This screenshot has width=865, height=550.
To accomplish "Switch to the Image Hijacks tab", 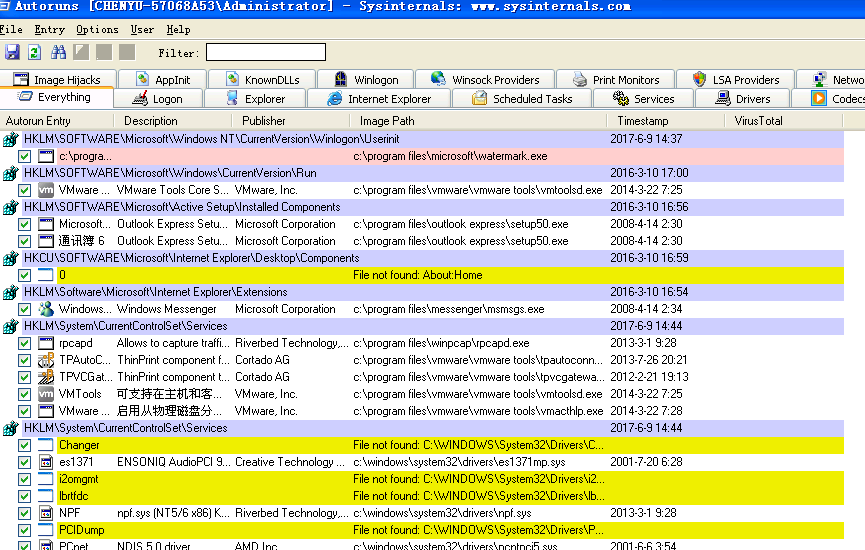I will (58, 80).
